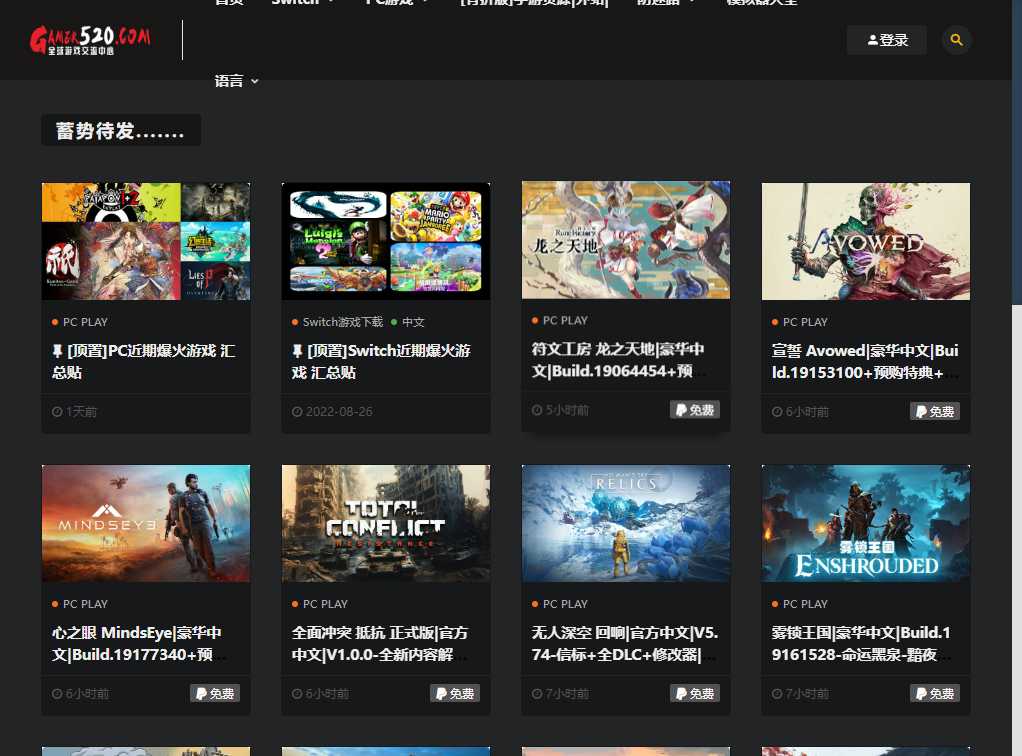Open the 雾锁王国 Enshrouded post title
The height and width of the screenshot is (756, 1022).
[864, 643]
